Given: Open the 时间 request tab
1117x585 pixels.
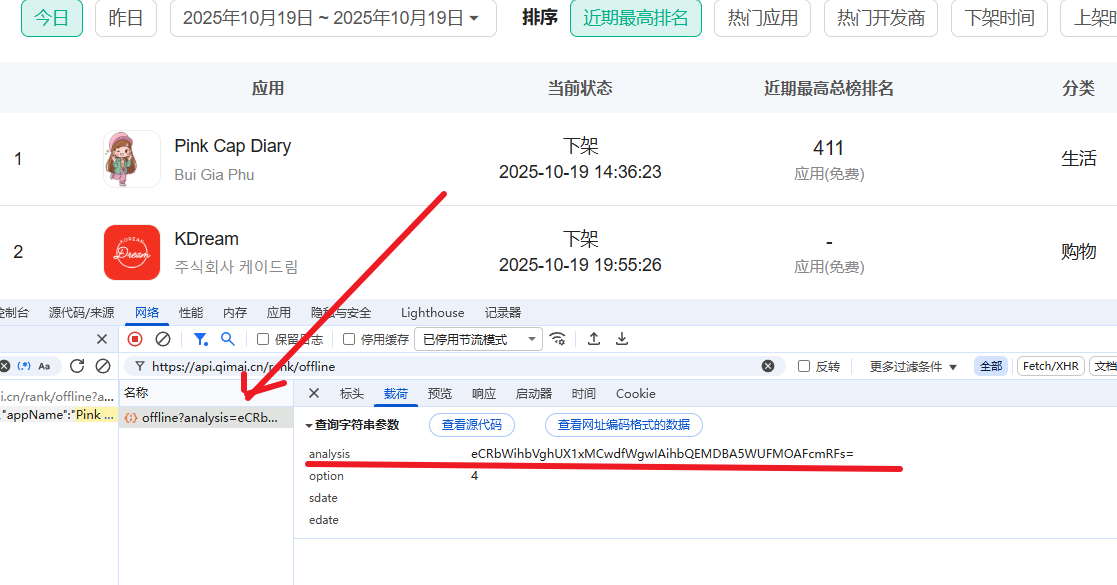Looking at the screenshot, I should coord(583,393).
